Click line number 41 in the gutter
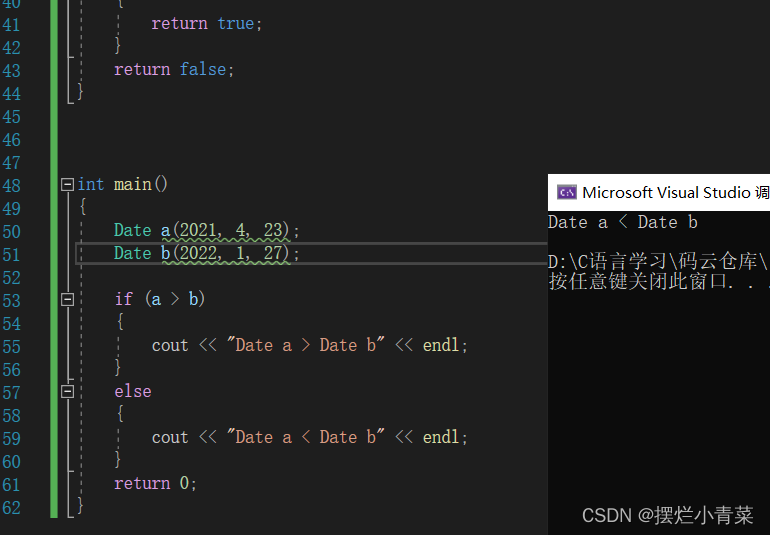 pos(11,25)
